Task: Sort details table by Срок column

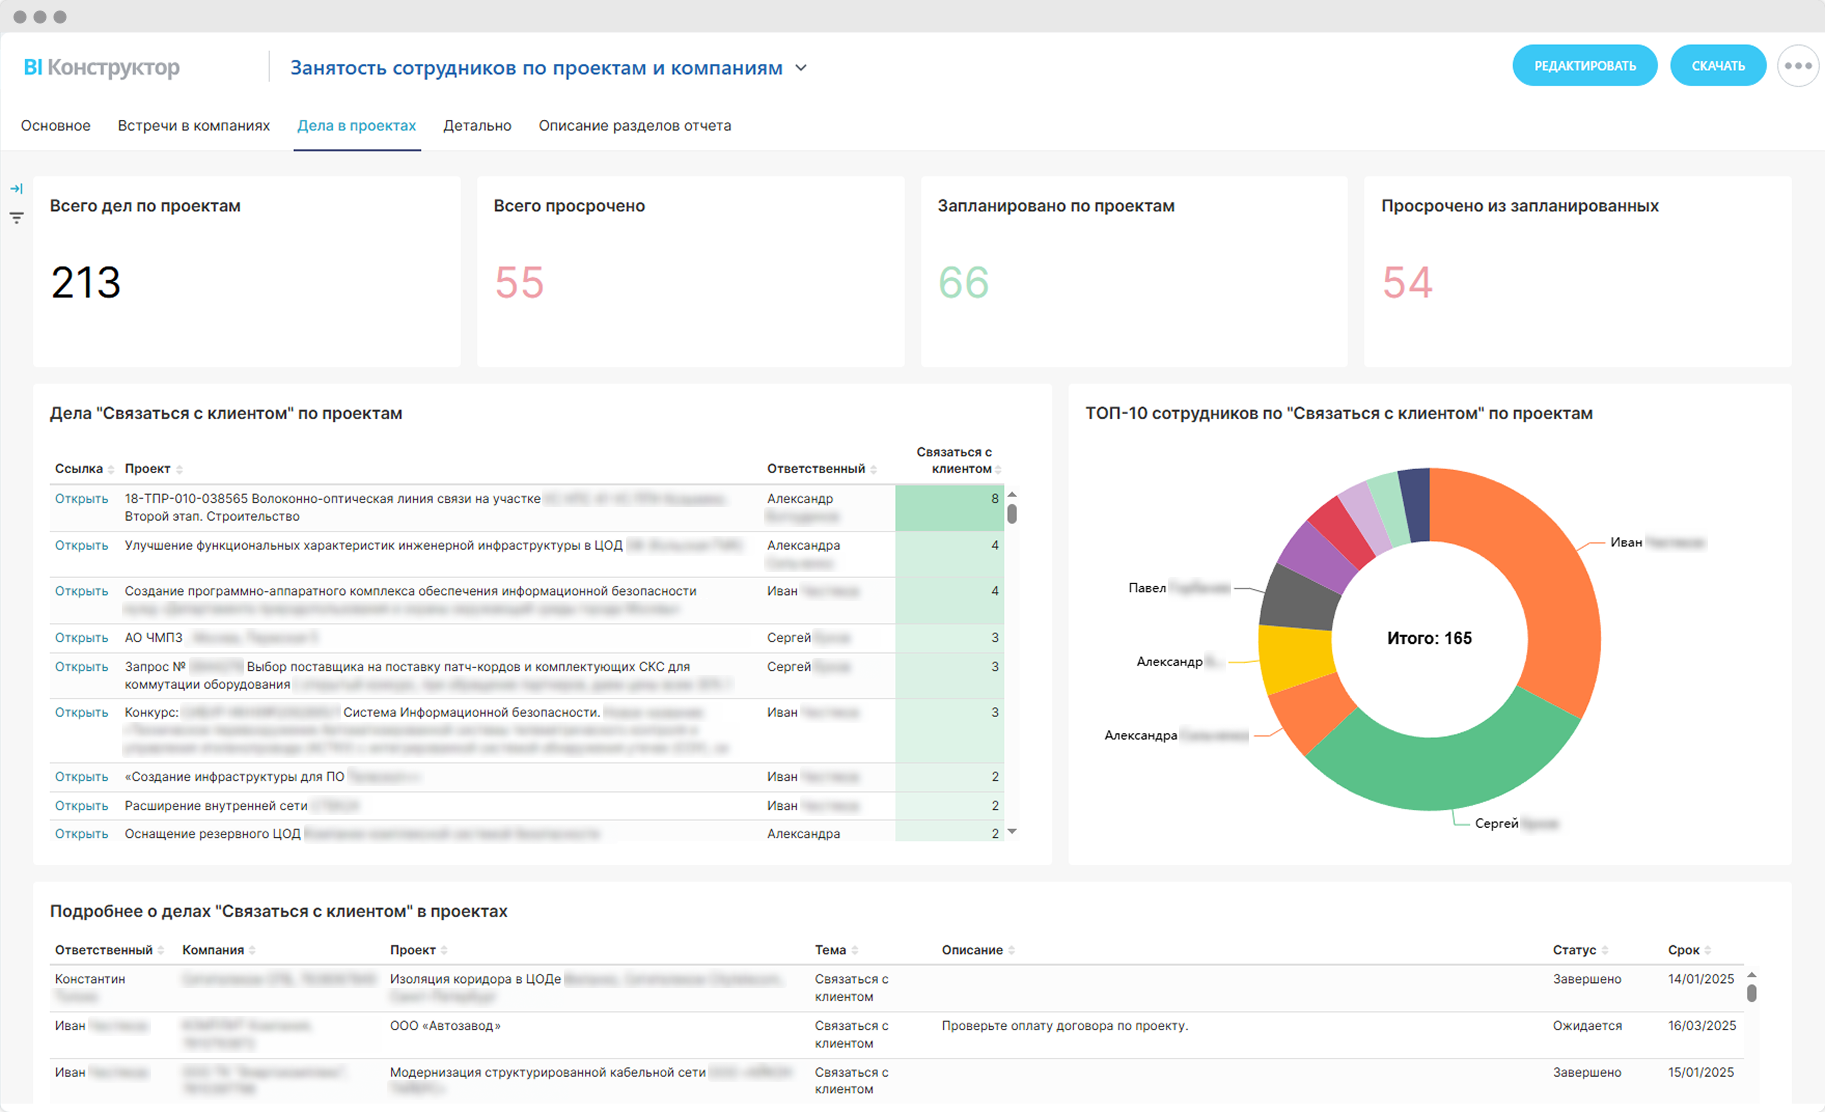Action: click(1707, 951)
